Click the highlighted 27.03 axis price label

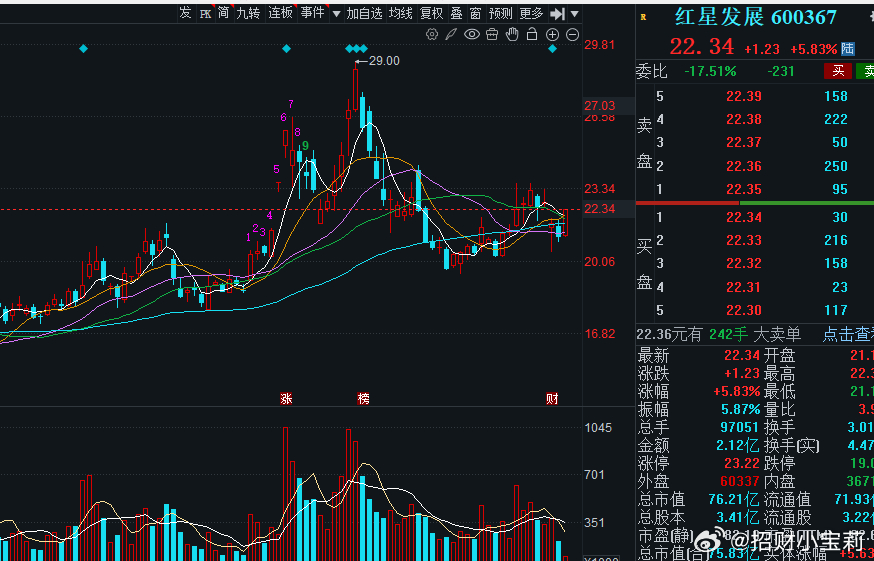(x=600, y=105)
